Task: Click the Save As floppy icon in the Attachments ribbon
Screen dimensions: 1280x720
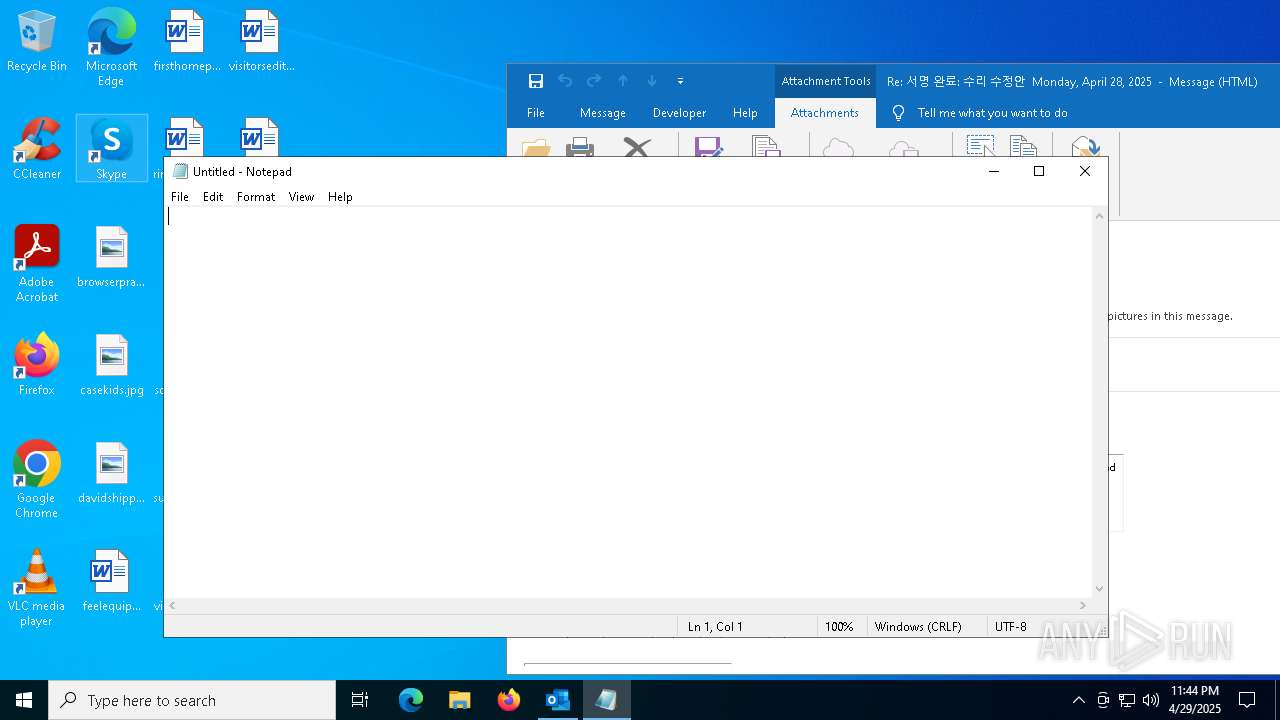Action: (x=708, y=148)
